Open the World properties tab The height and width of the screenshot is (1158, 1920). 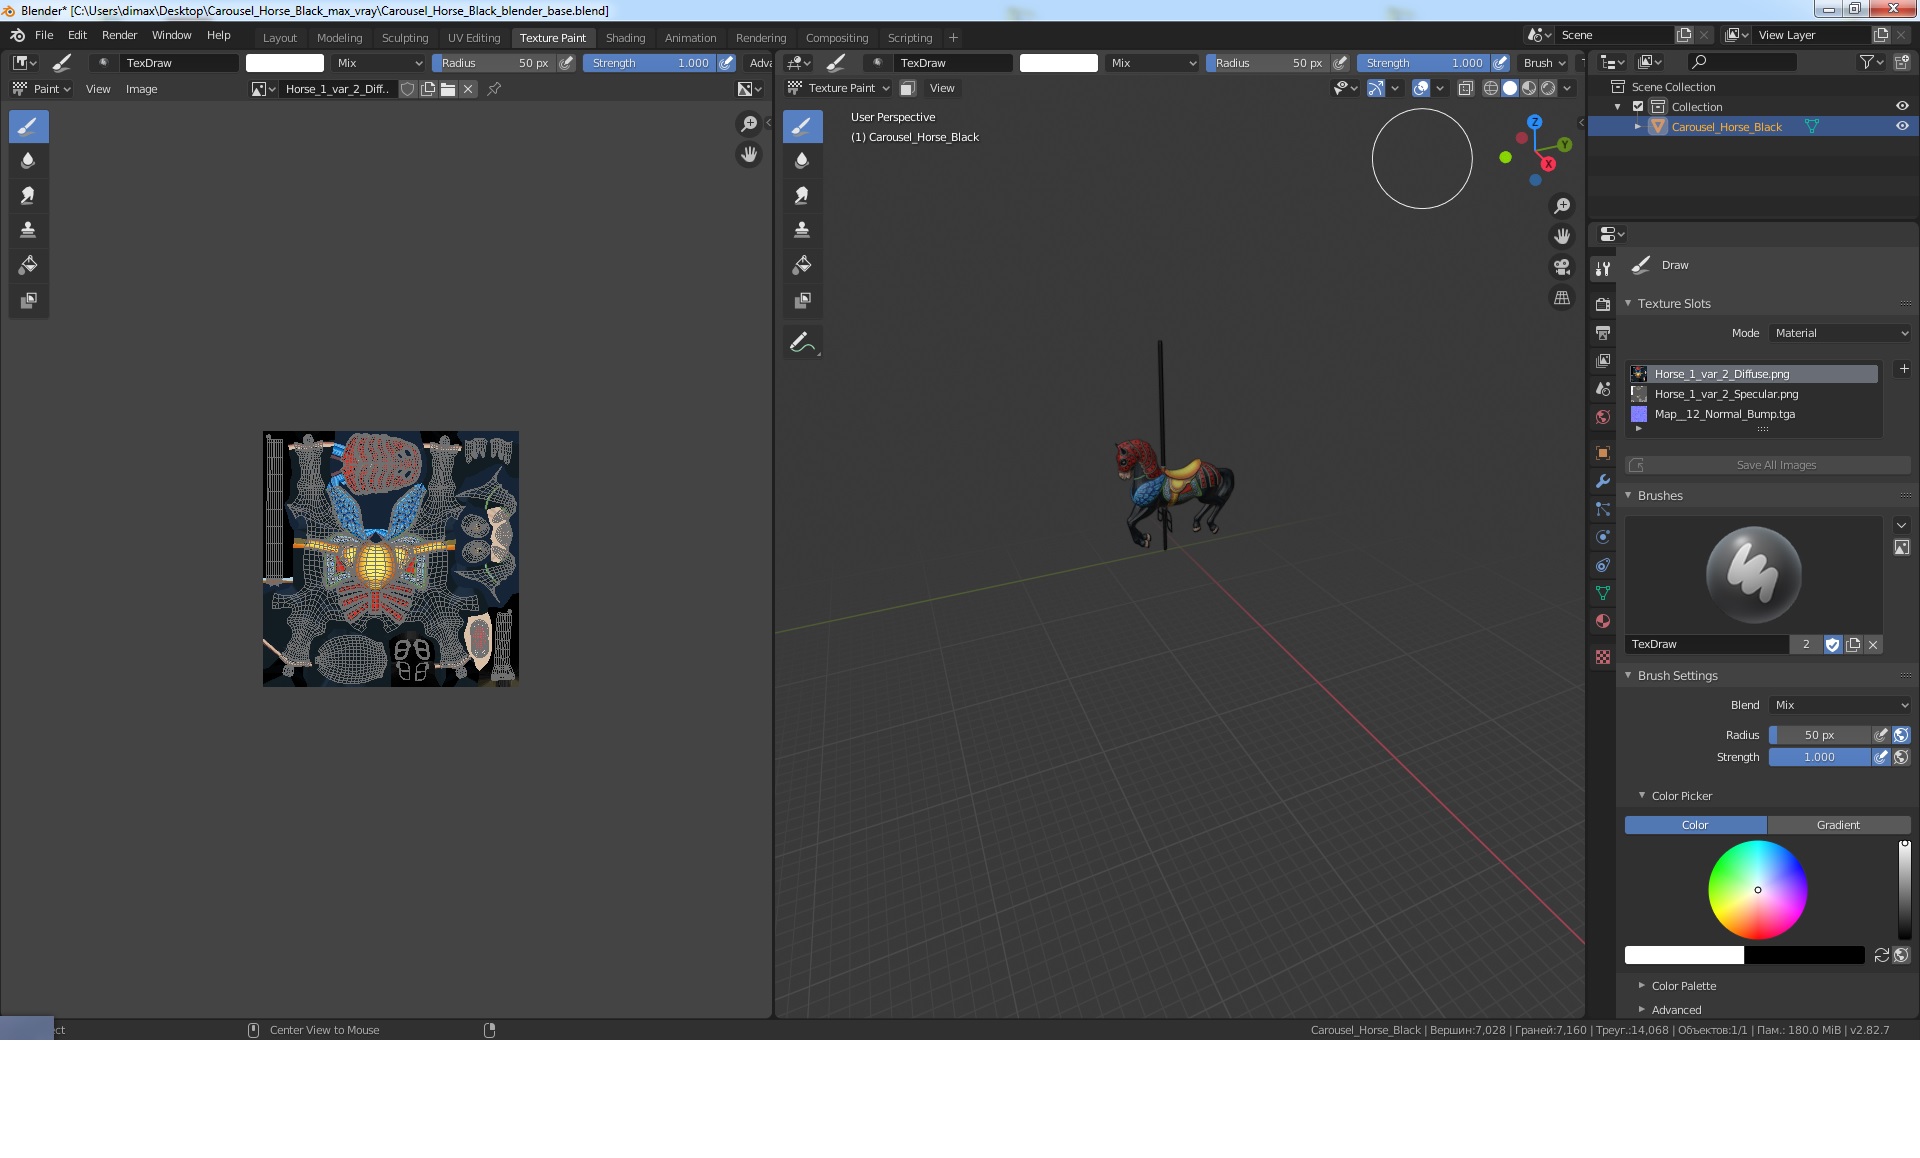click(1603, 417)
